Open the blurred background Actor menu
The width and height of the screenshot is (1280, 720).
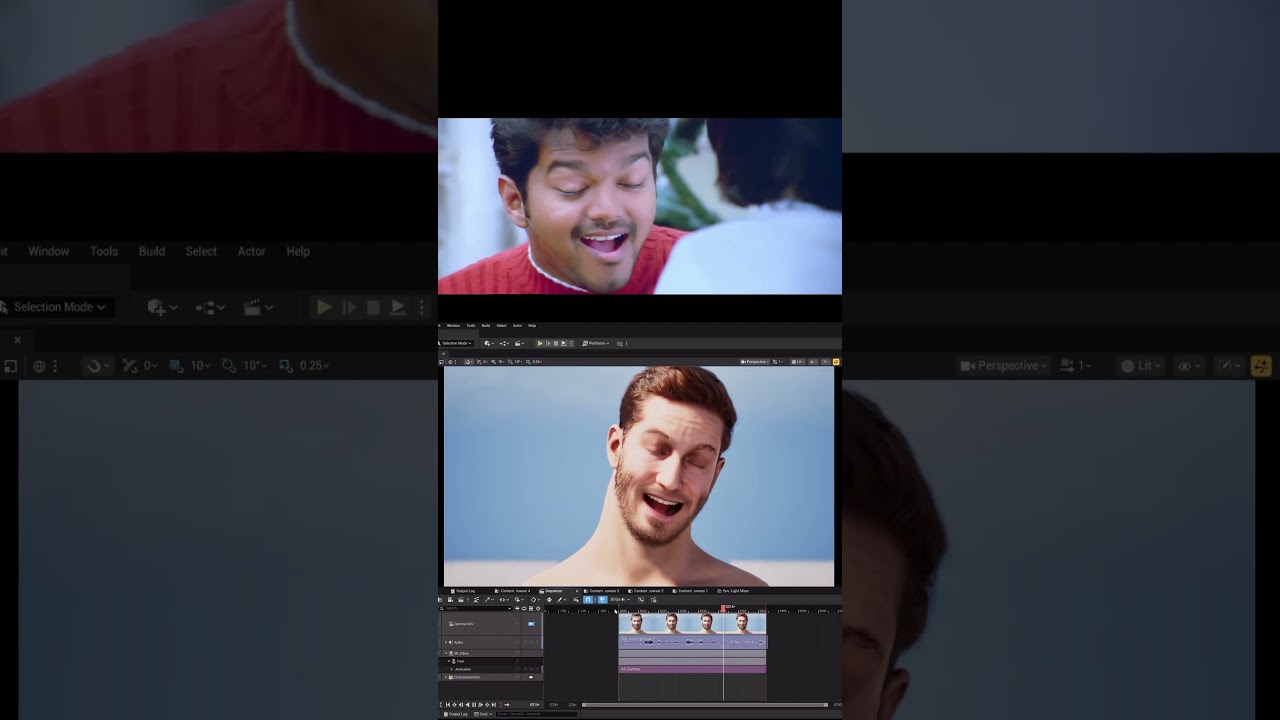pyautogui.click(x=251, y=251)
